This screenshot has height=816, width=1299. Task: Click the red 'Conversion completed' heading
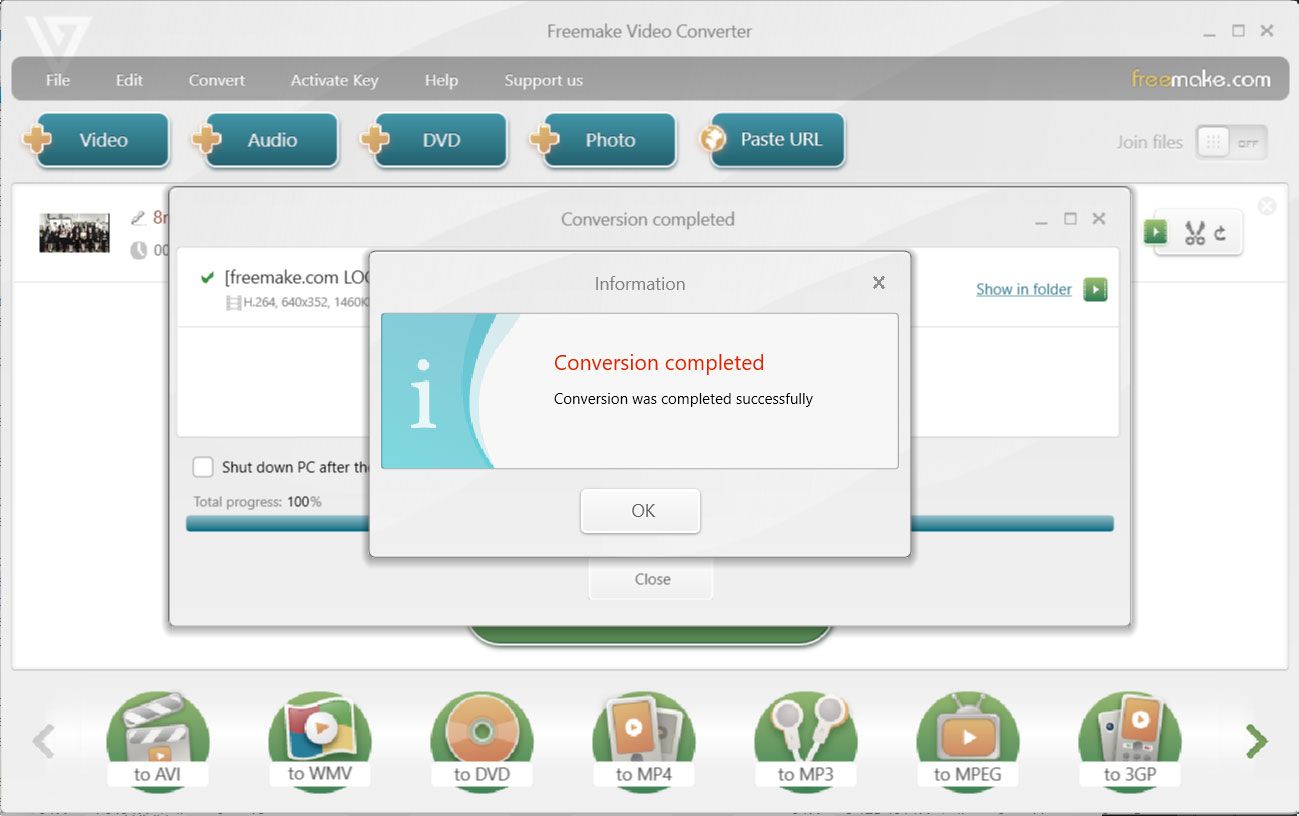(659, 363)
